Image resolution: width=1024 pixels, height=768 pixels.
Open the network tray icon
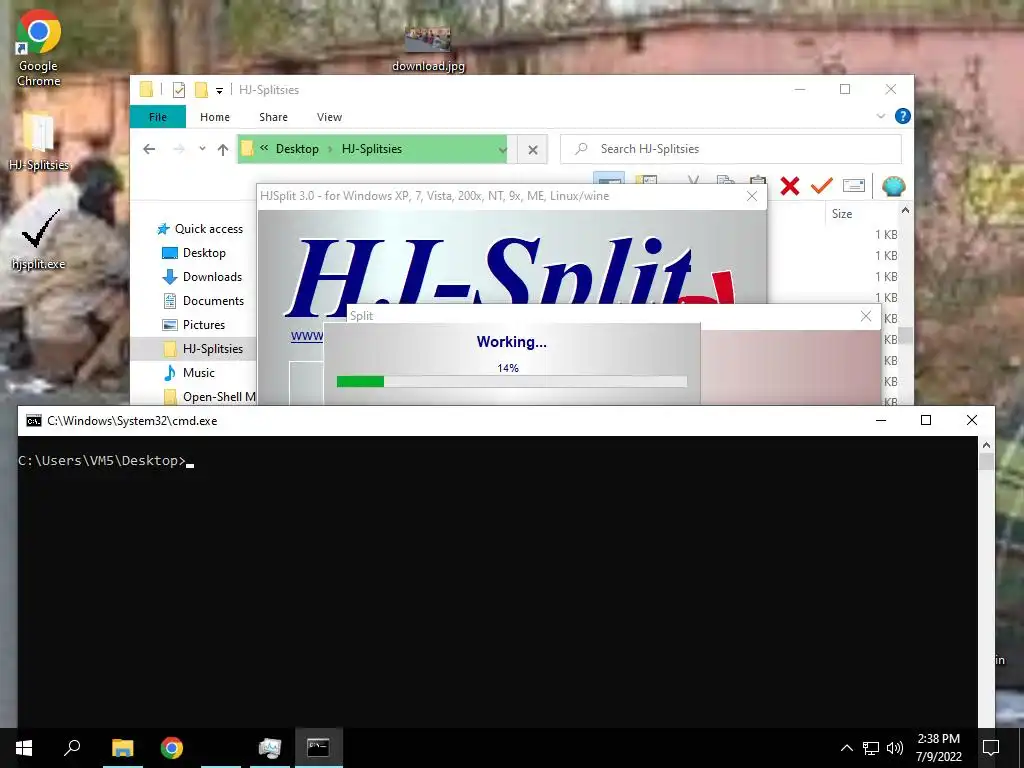(871, 748)
